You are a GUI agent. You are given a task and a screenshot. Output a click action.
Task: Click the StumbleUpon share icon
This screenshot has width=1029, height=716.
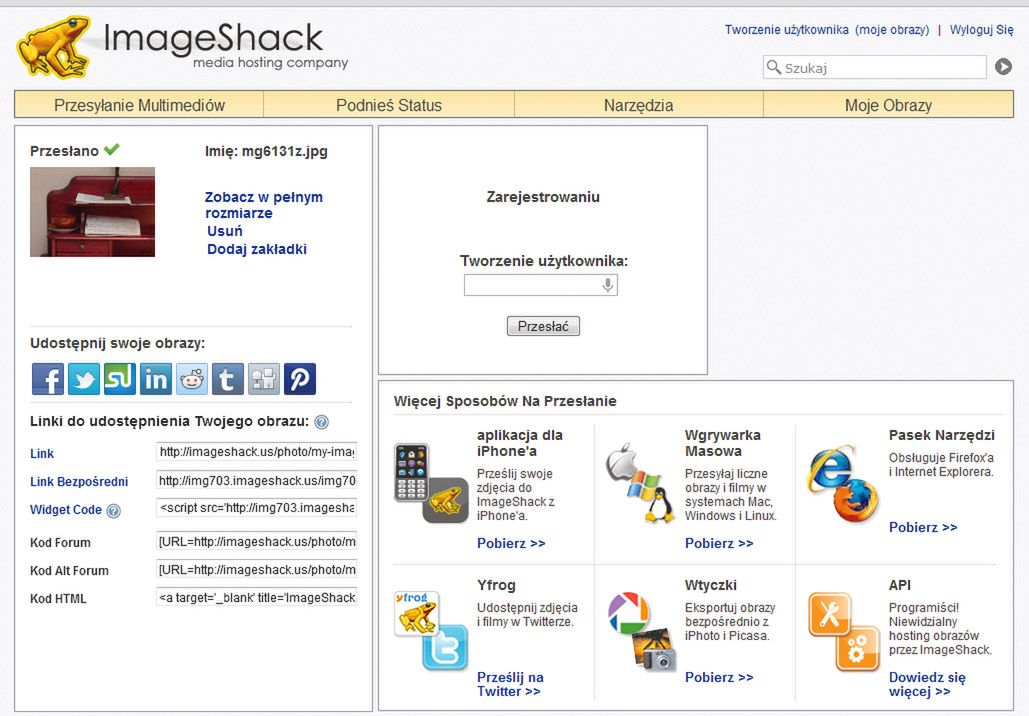120,379
